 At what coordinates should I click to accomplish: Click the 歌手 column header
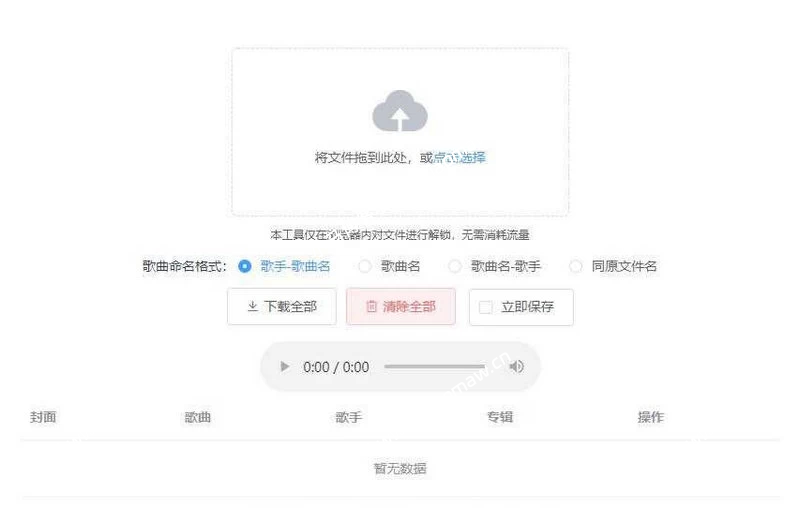coord(348,417)
